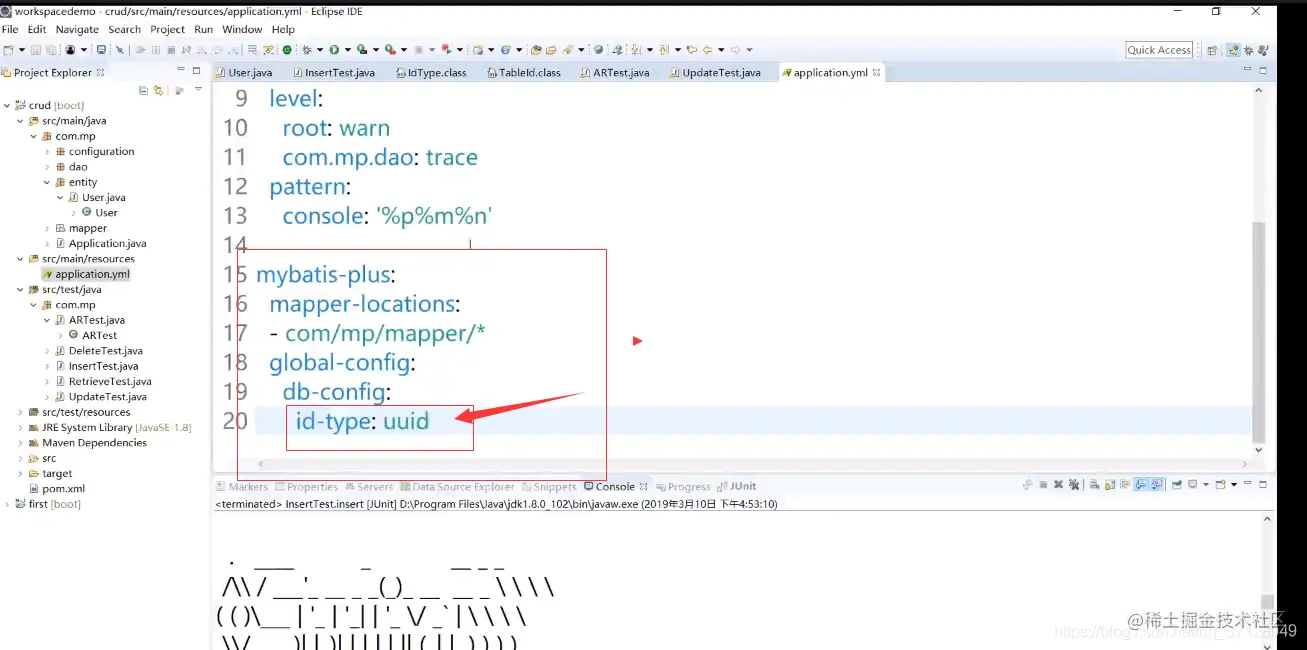Click the New file toolbar icon
The image size is (1307, 650).
click(x=9, y=49)
